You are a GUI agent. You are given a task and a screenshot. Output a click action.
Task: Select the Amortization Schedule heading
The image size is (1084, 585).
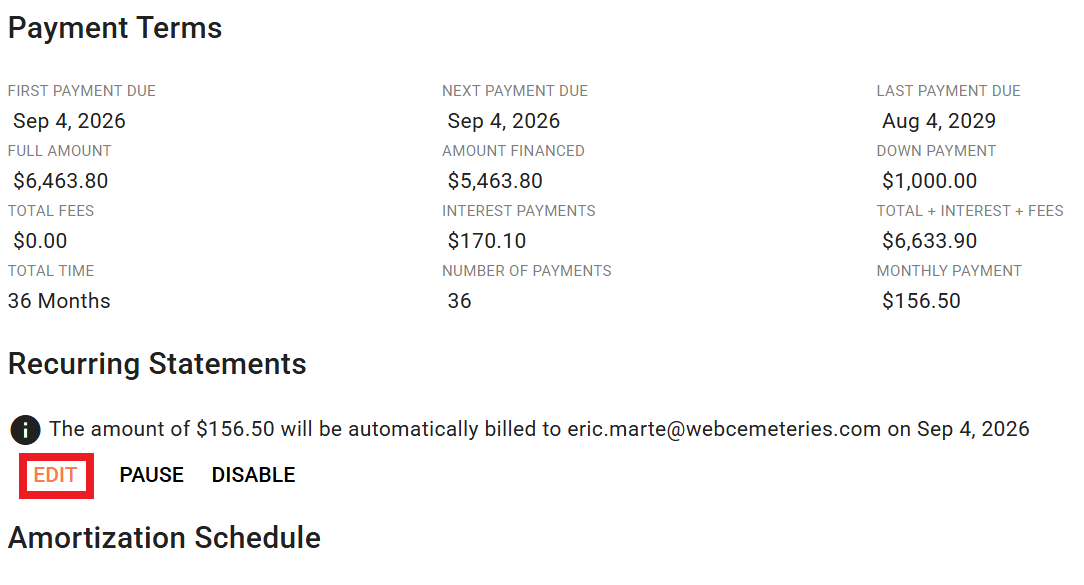(165, 538)
